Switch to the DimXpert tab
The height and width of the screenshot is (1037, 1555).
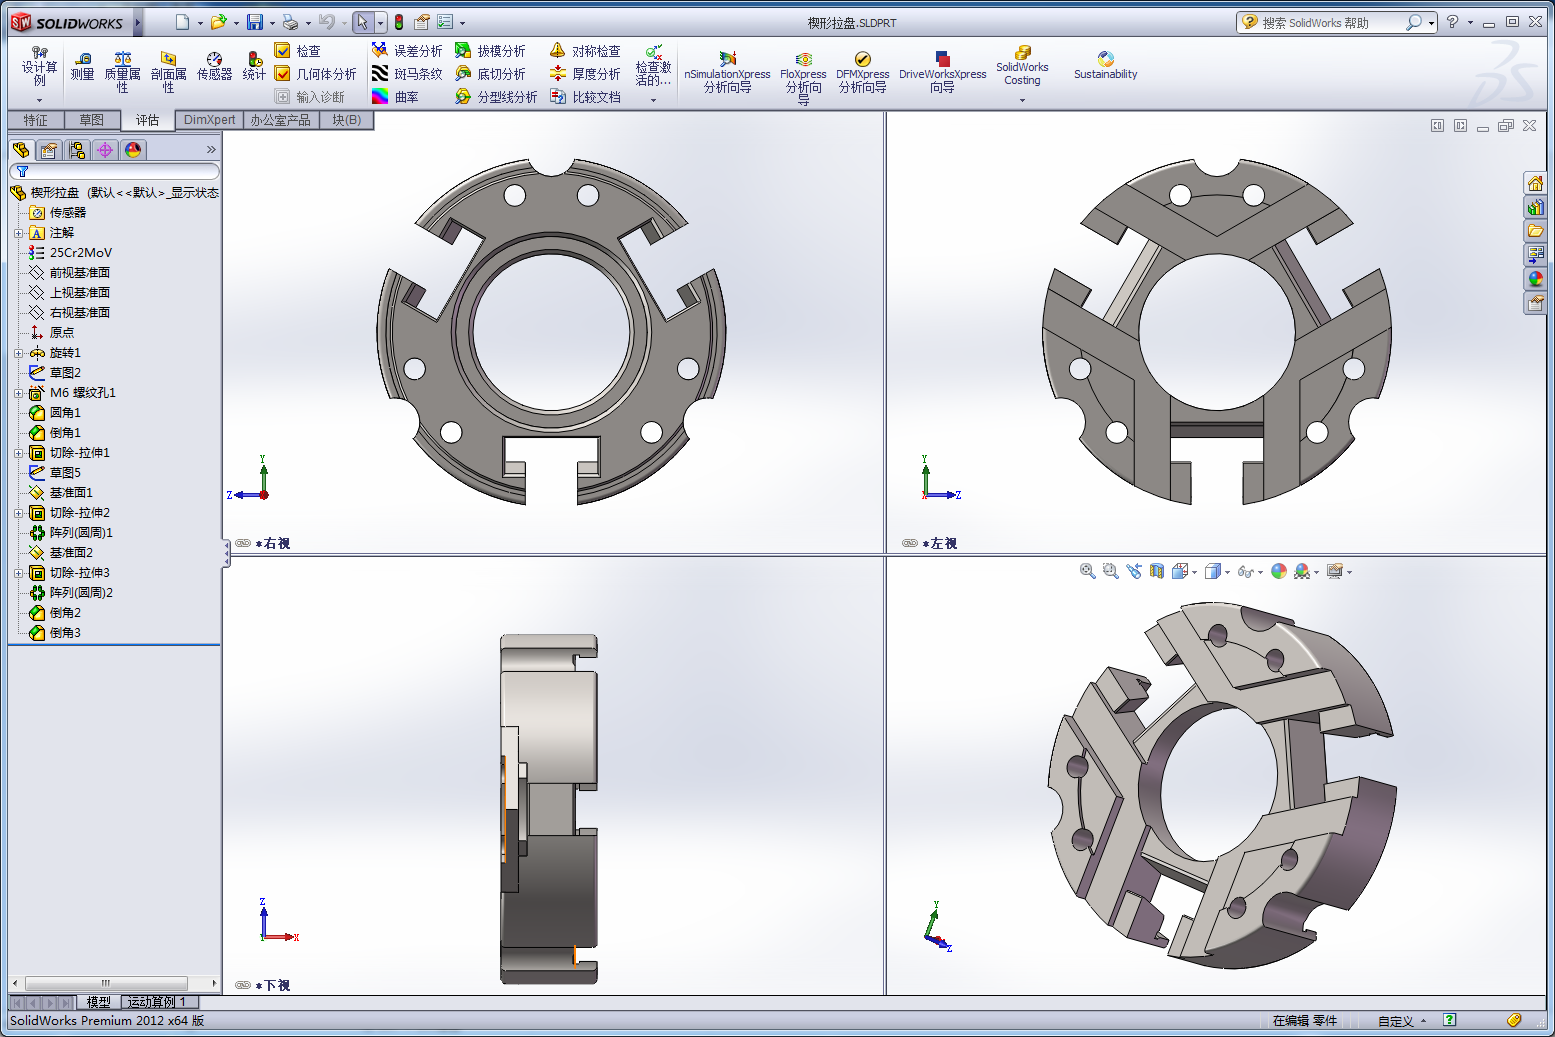tap(210, 120)
